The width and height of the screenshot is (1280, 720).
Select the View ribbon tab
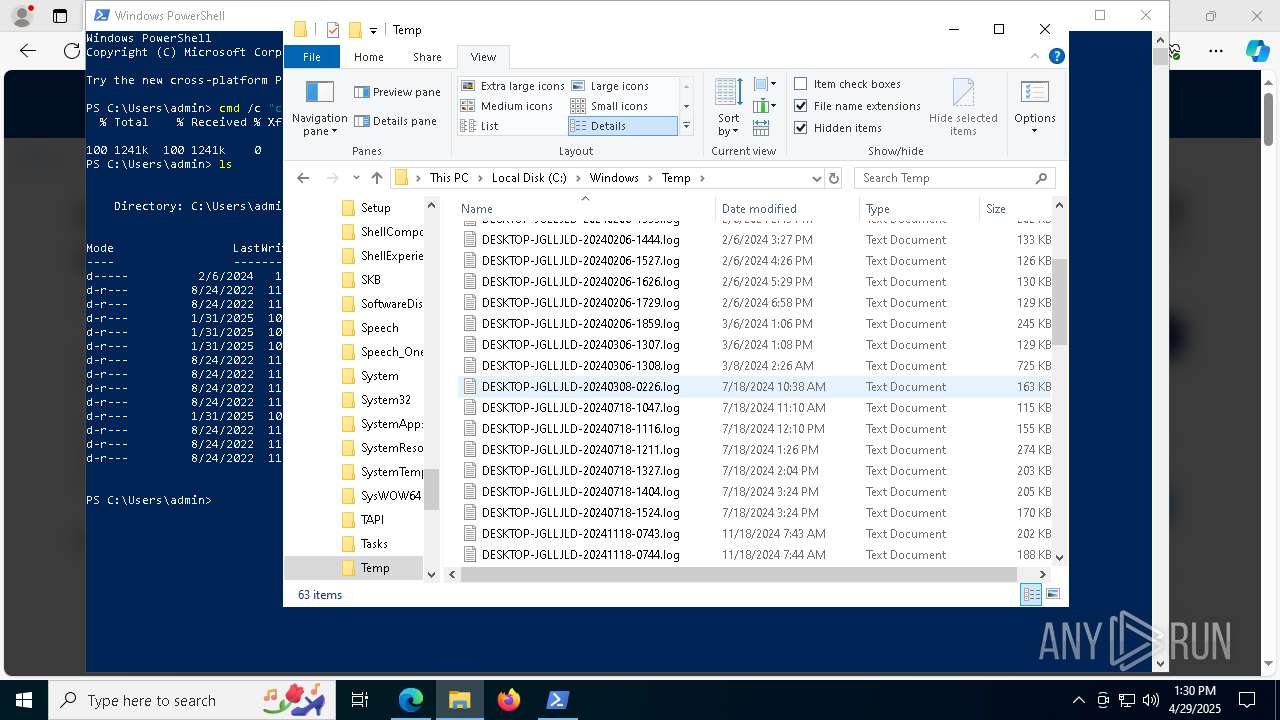click(483, 57)
